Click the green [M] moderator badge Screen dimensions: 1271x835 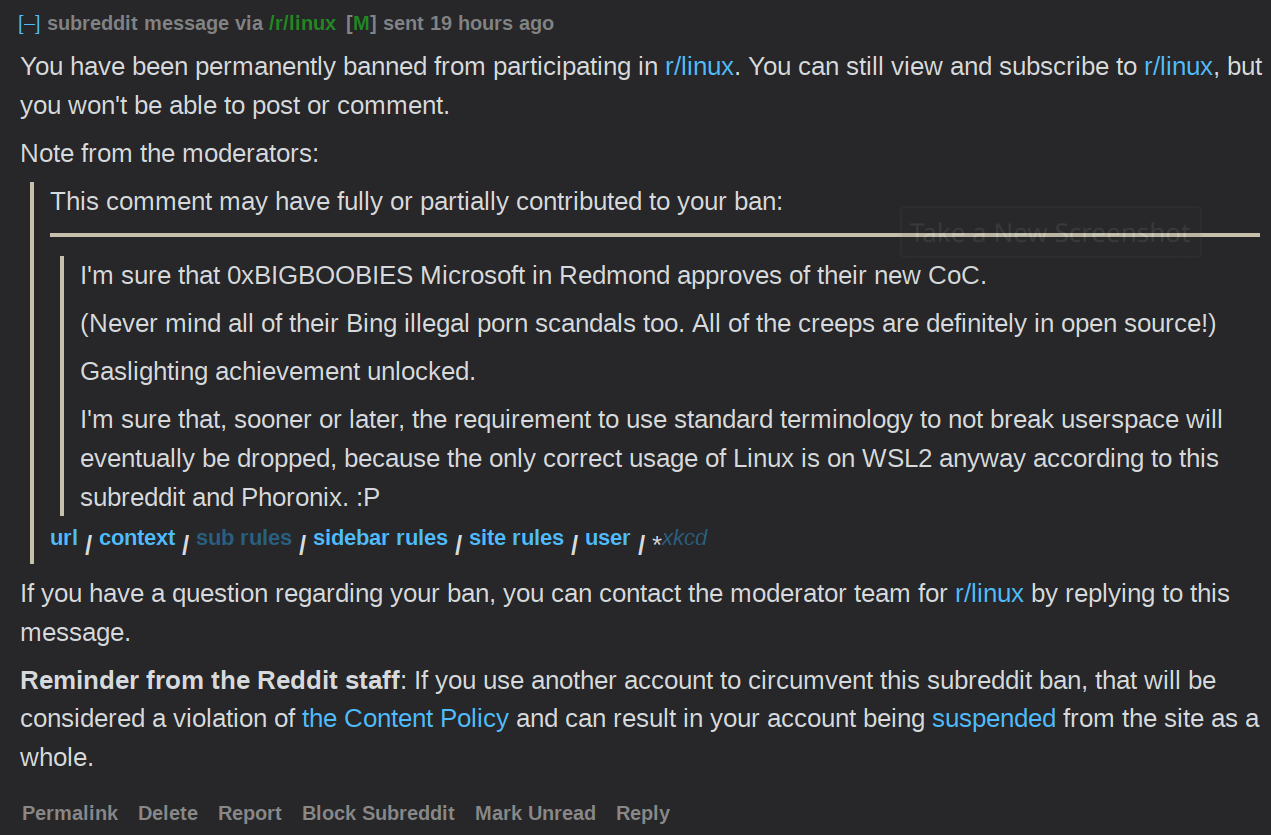360,23
